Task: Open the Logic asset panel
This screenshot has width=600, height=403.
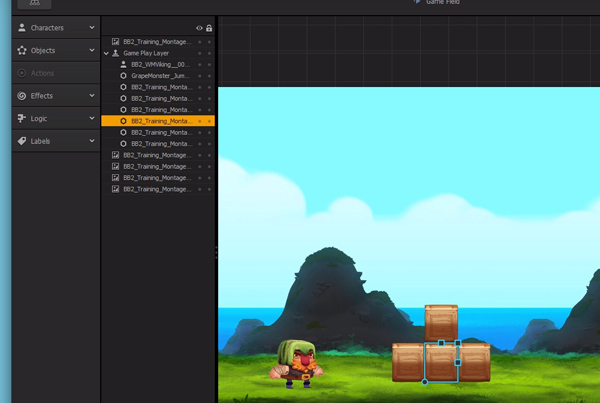Action: 56,118
